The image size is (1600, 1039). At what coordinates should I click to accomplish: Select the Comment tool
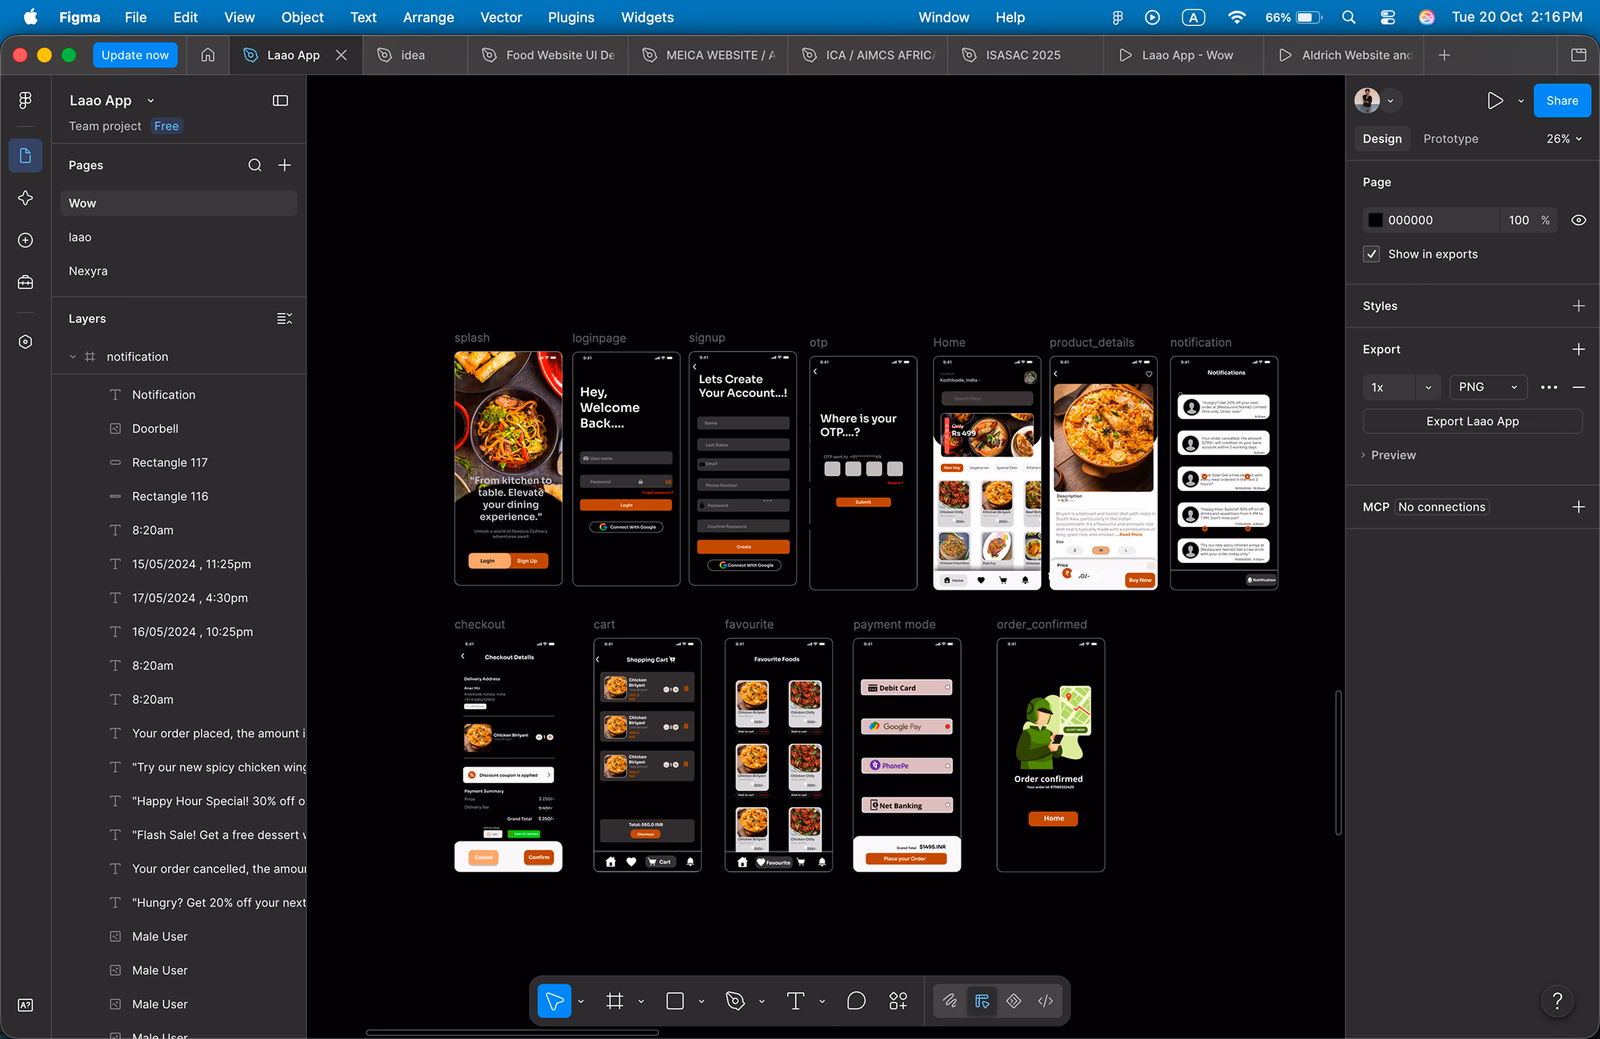(x=856, y=1001)
